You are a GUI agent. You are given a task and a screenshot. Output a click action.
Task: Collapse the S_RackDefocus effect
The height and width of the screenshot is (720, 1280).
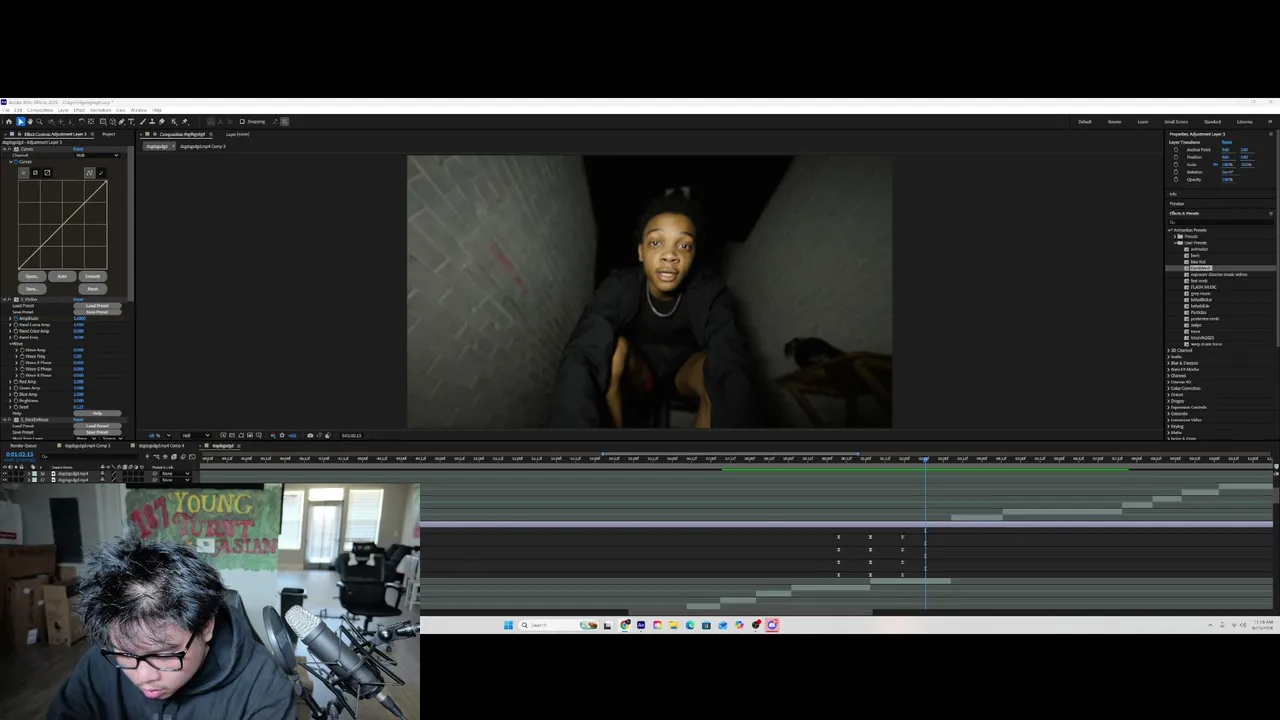[5, 420]
